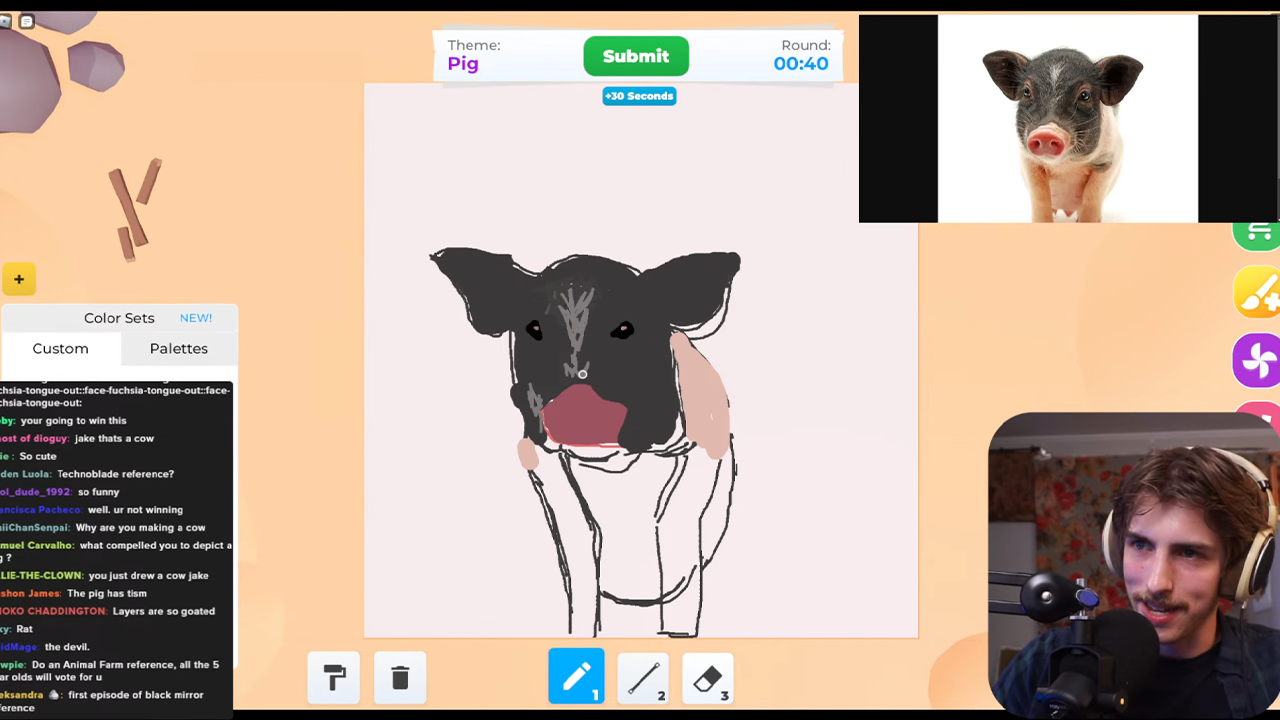Click the purple pinwheel icon
The height and width of the screenshot is (720, 1280).
coord(1257,361)
